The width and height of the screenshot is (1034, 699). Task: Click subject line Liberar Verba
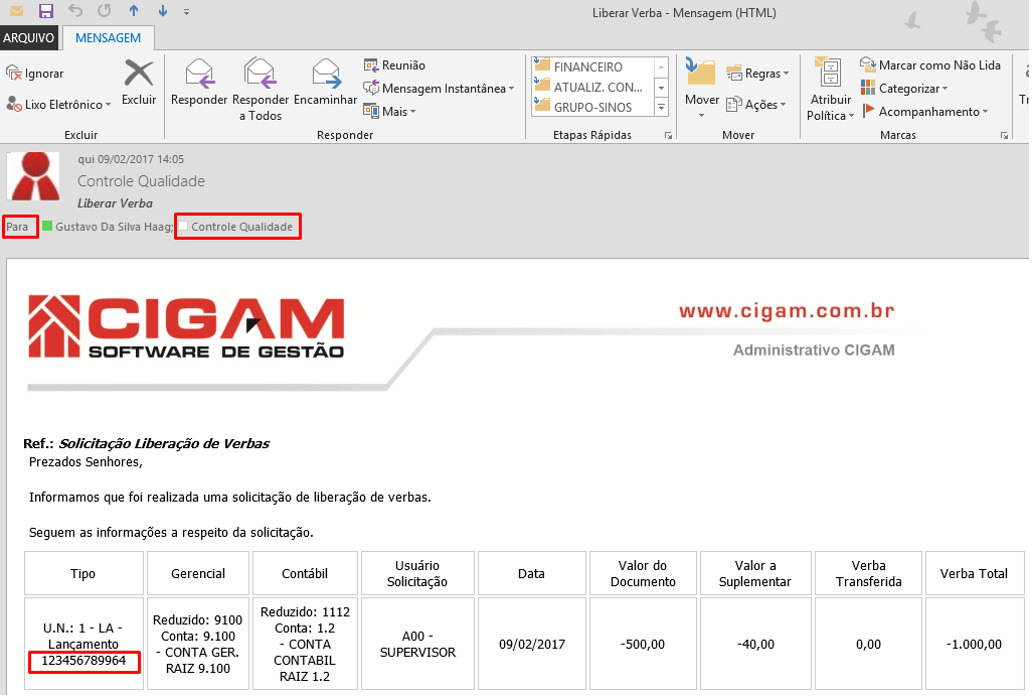[115, 203]
